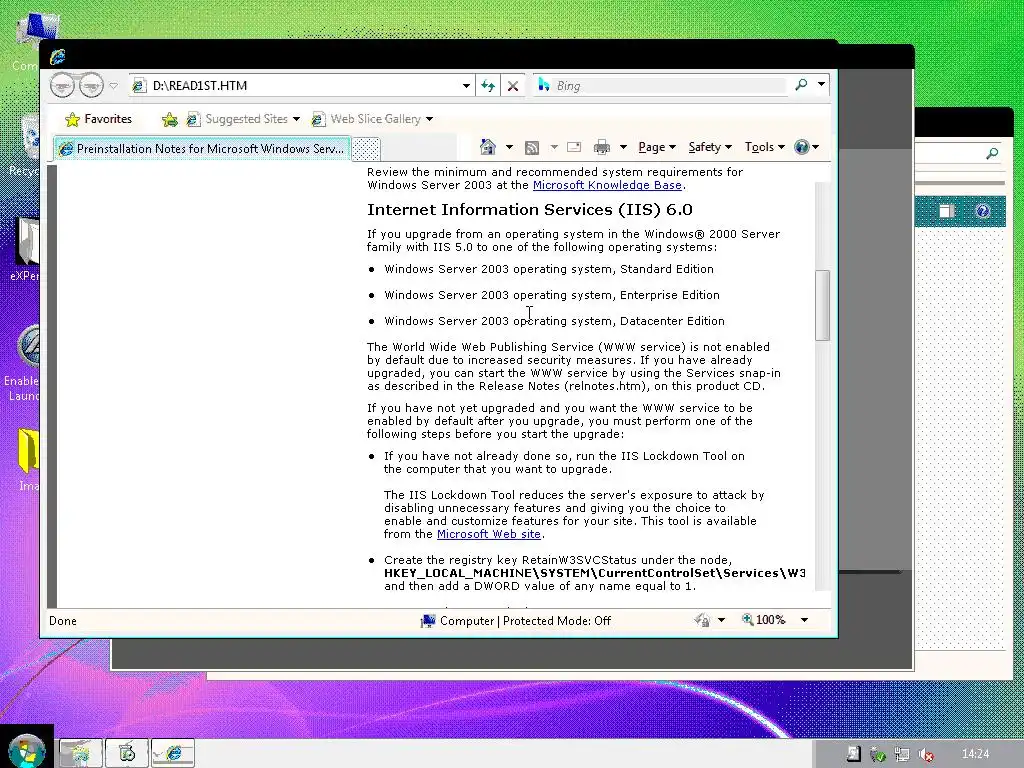The height and width of the screenshot is (768, 1024).
Task: Expand the address bar history dropdown
Action: (466, 86)
